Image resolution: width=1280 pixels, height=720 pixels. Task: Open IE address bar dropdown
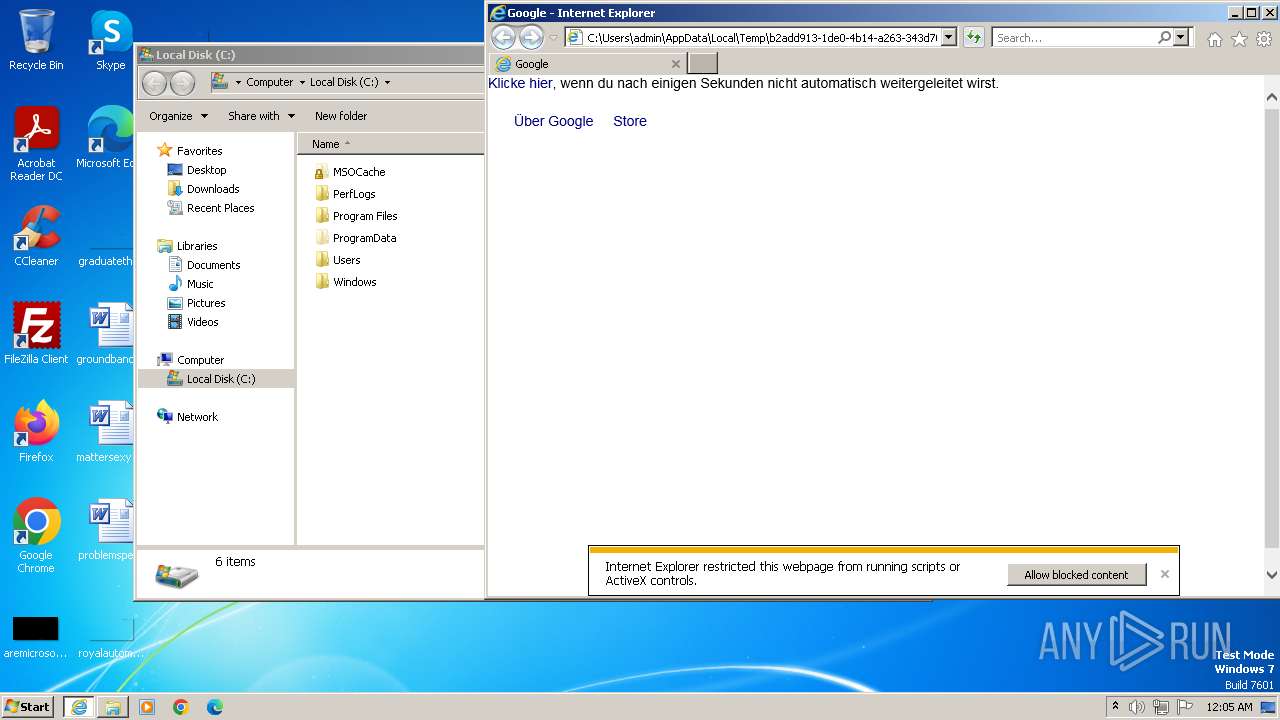(948, 38)
